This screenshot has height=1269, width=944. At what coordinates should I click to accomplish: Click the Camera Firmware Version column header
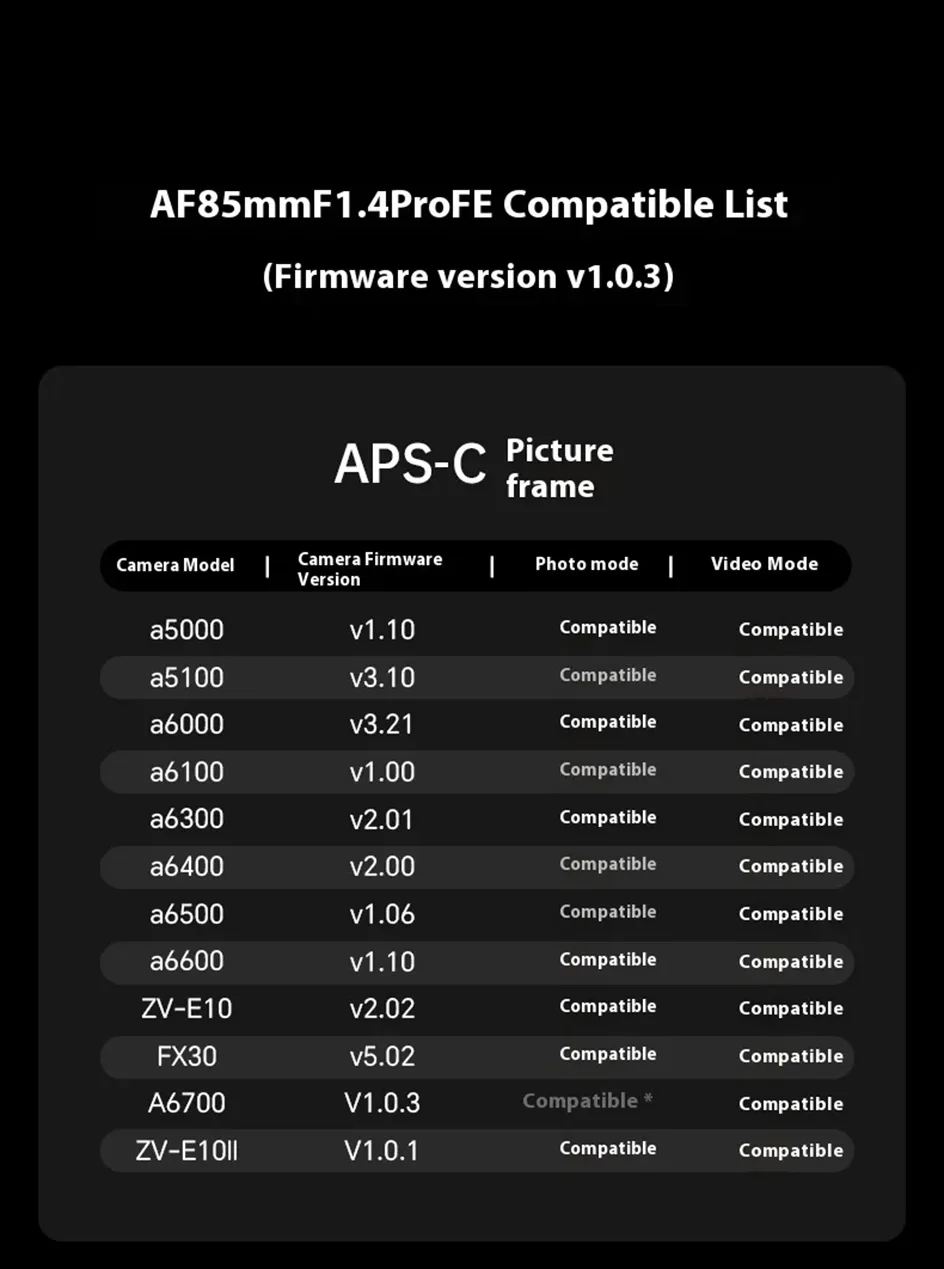(370, 569)
